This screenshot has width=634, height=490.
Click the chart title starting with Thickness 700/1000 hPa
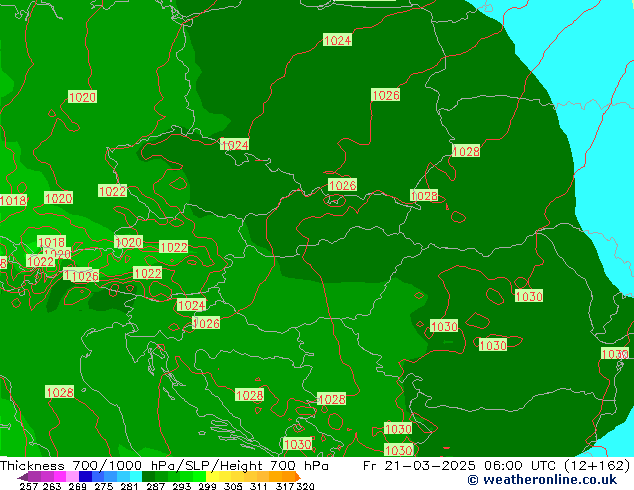[x=164, y=466]
